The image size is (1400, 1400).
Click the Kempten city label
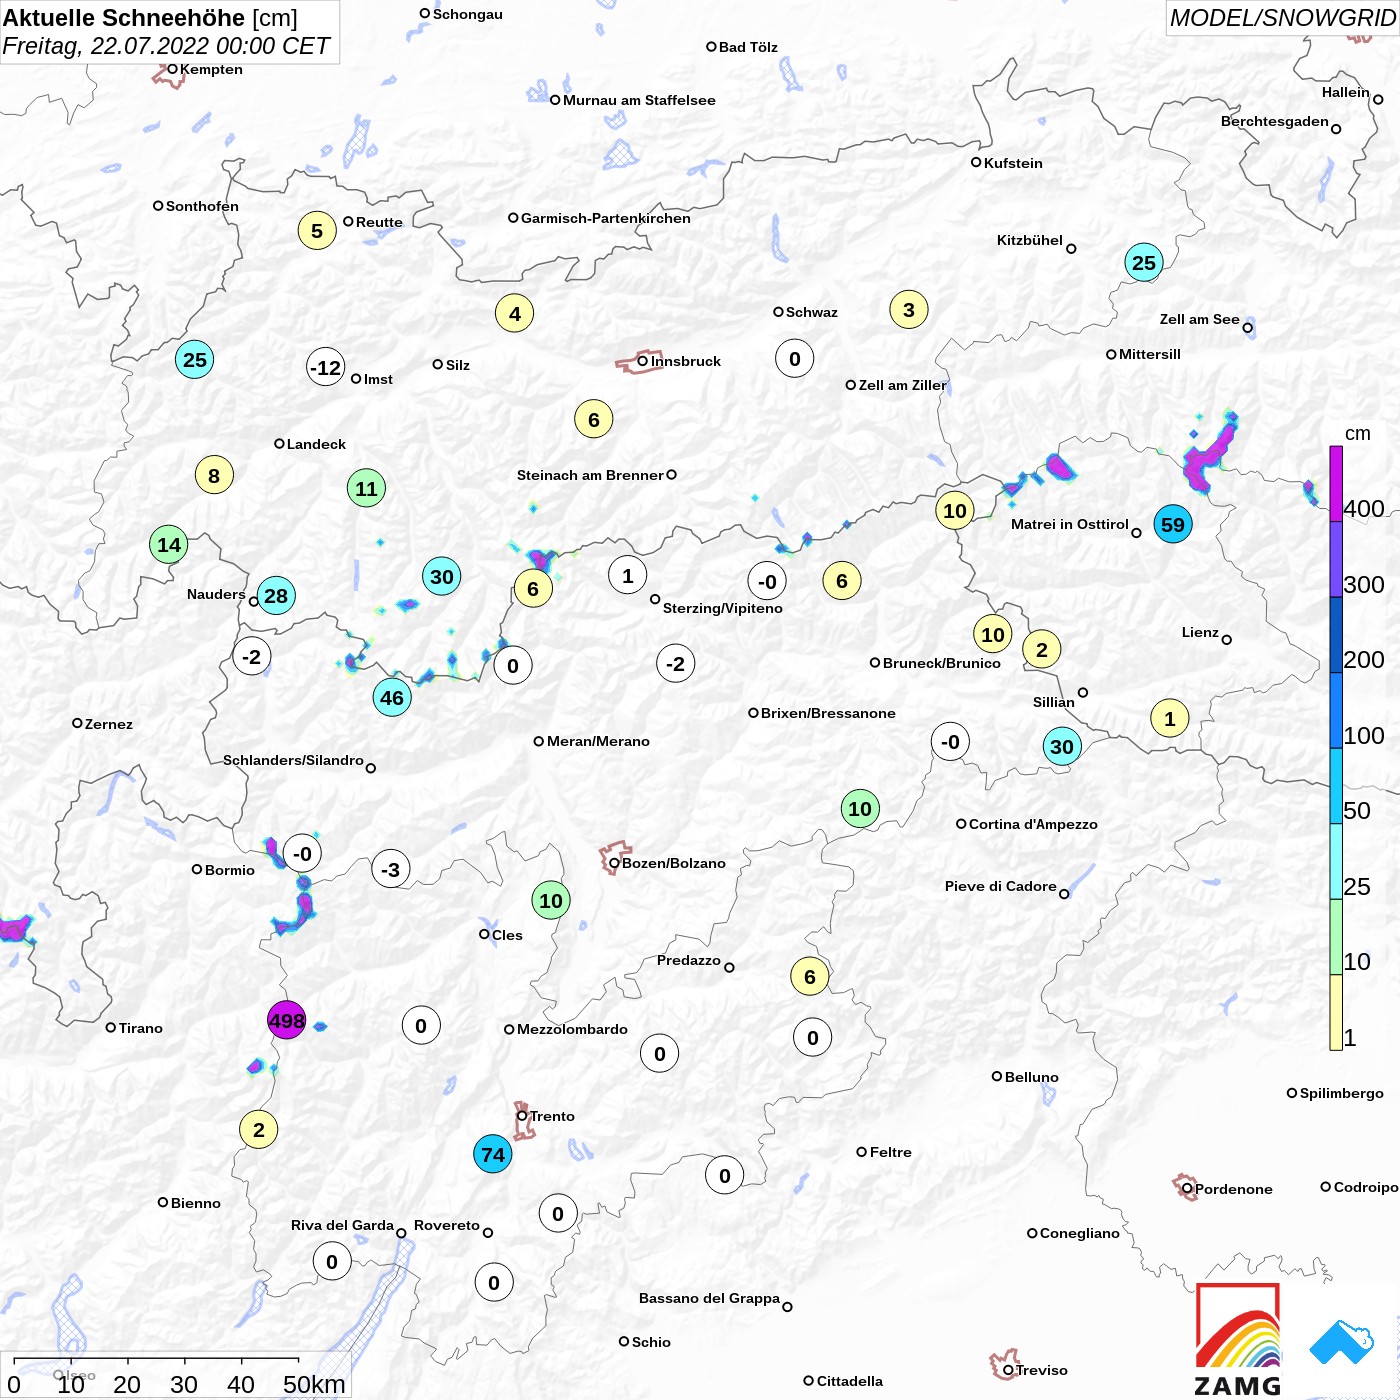(211, 69)
